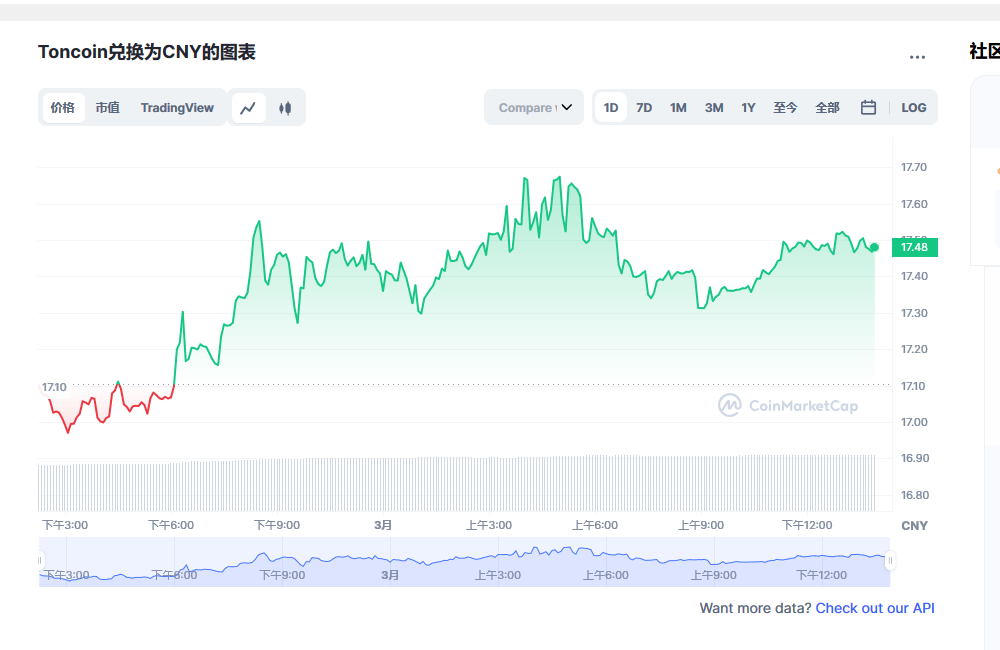Select the 市值 tab
The height and width of the screenshot is (650, 1000).
pos(107,107)
